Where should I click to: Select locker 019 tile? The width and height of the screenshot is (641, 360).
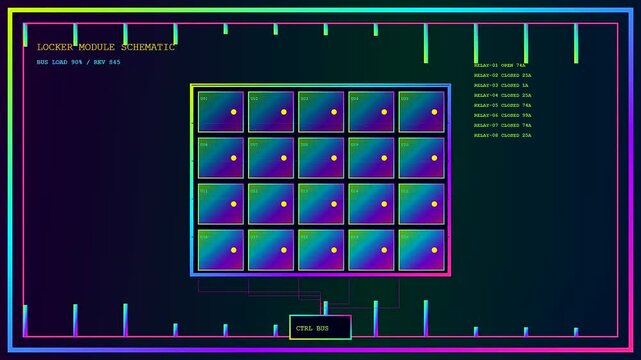pyautogui.click(x=371, y=250)
